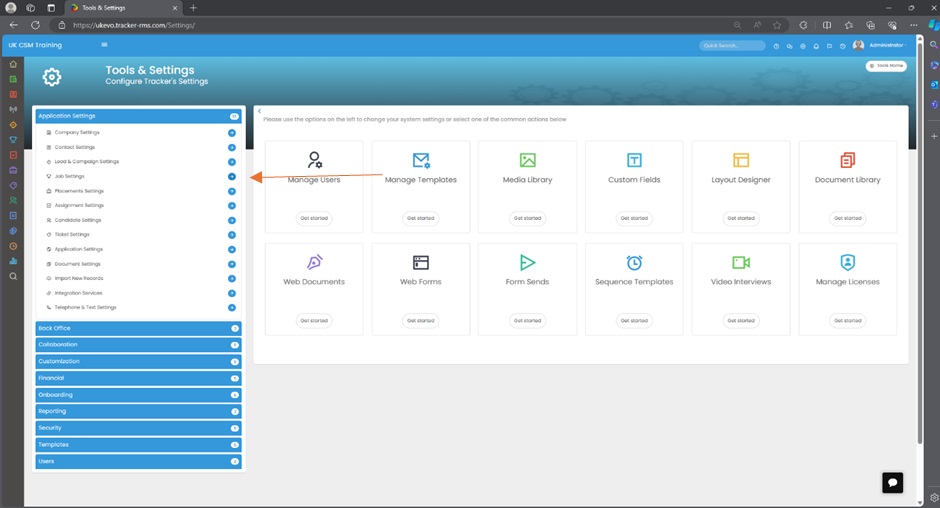Collapse the Application Settings section

(x=138, y=116)
